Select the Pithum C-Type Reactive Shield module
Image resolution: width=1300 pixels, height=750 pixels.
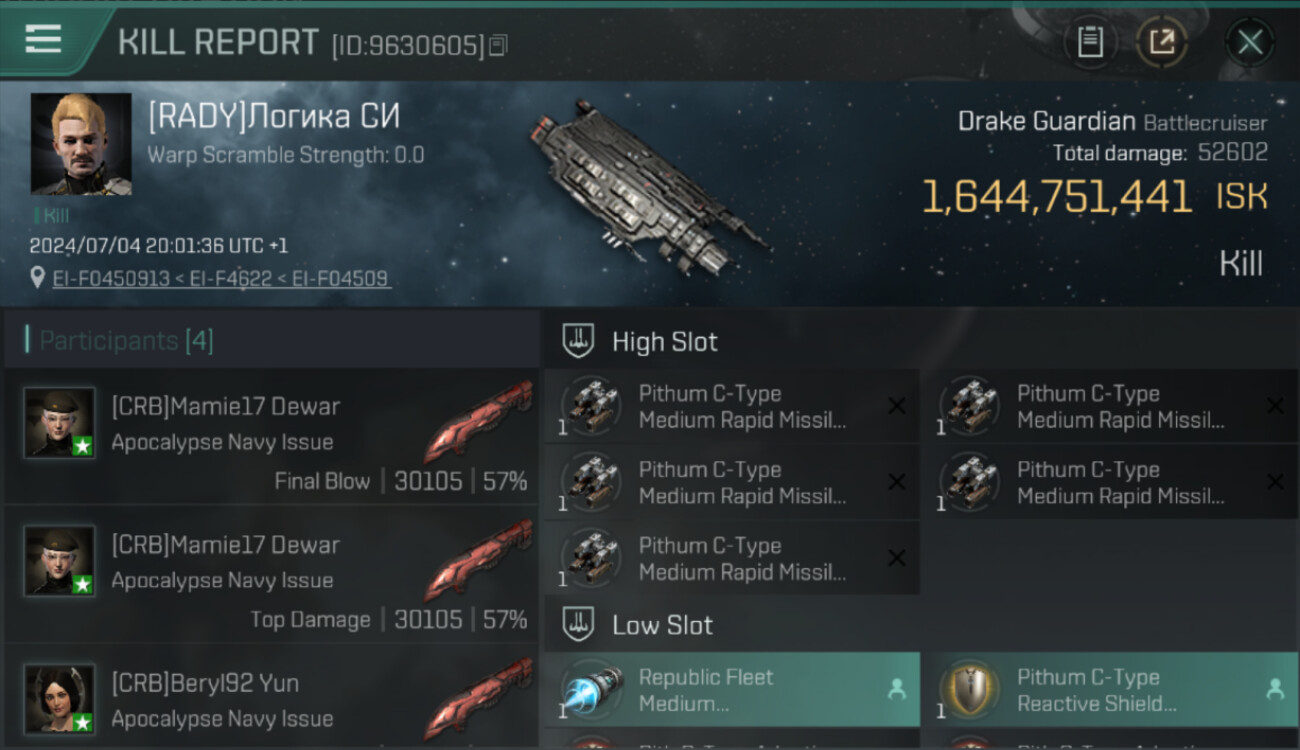coord(1112,690)
